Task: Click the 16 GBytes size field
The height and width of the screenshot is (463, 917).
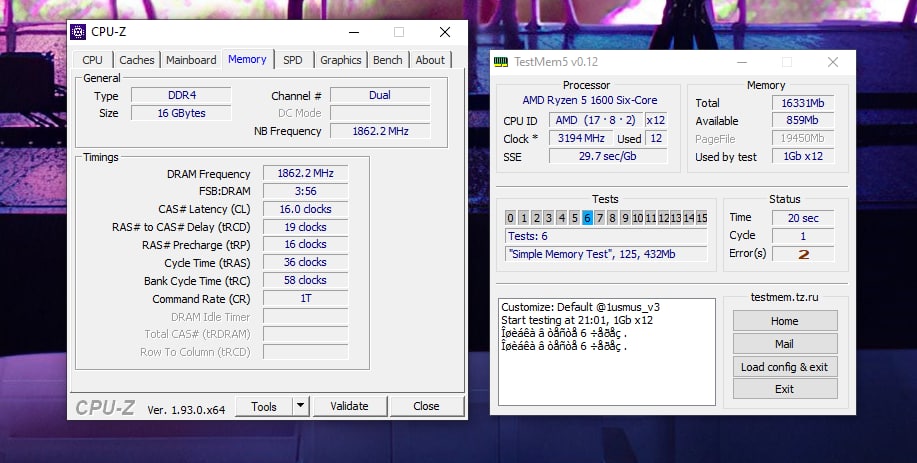Action: click(x=181, y=113)
